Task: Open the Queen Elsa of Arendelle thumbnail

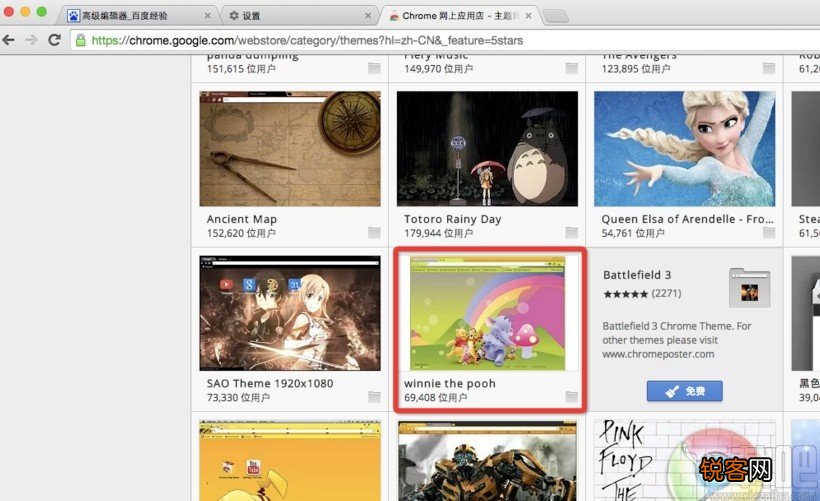Action: coord(685,149)
